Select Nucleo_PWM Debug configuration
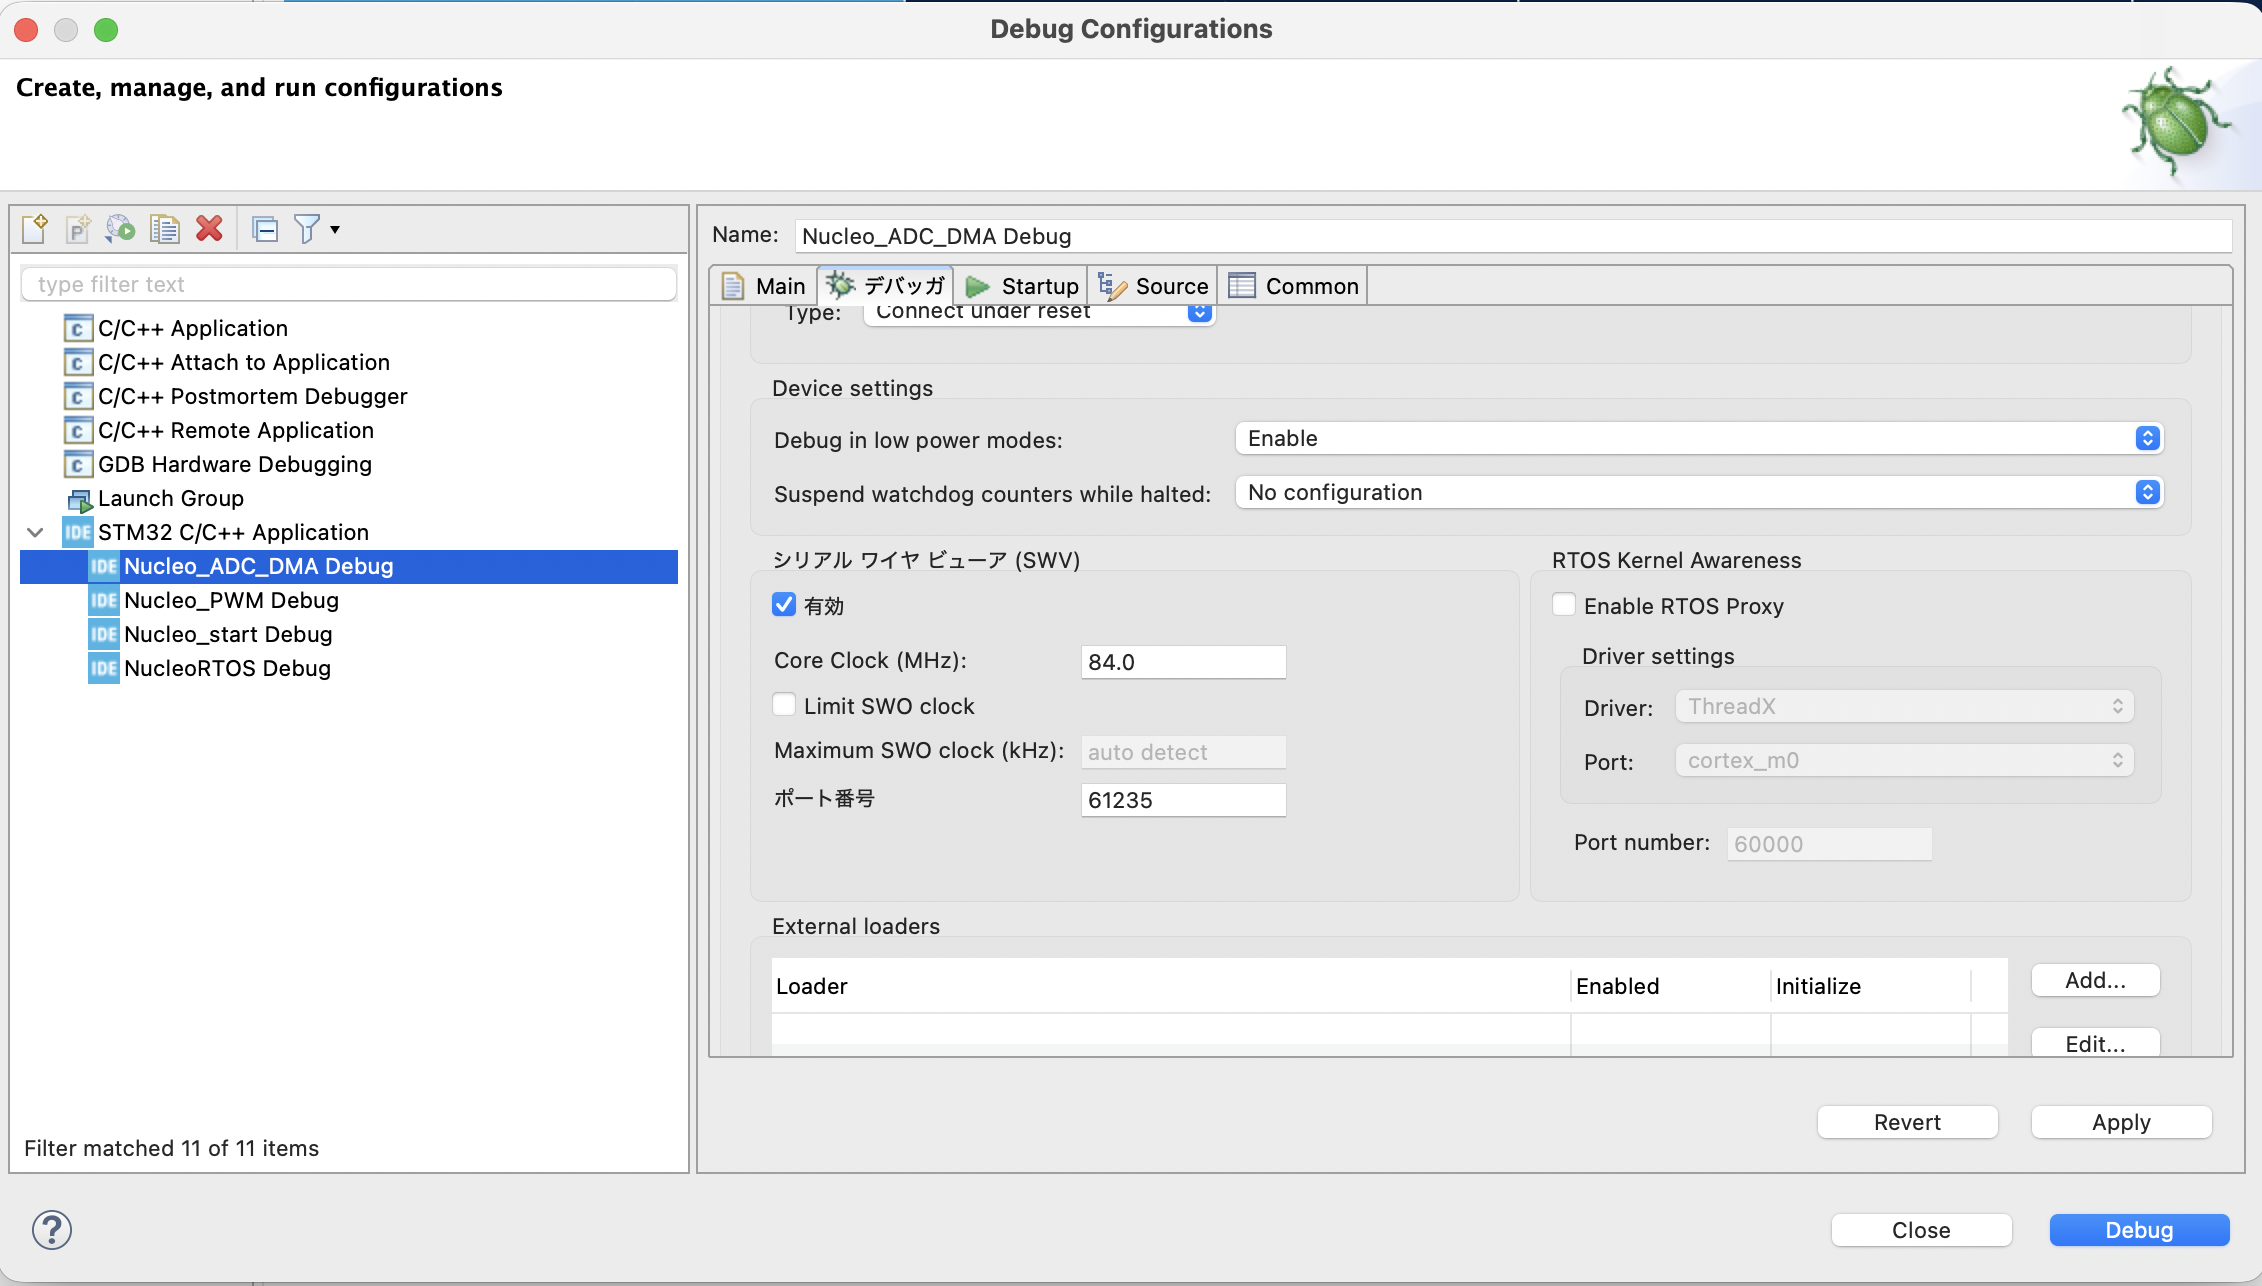Viewport: 2262px width, 1286px height. click(231, 600)
